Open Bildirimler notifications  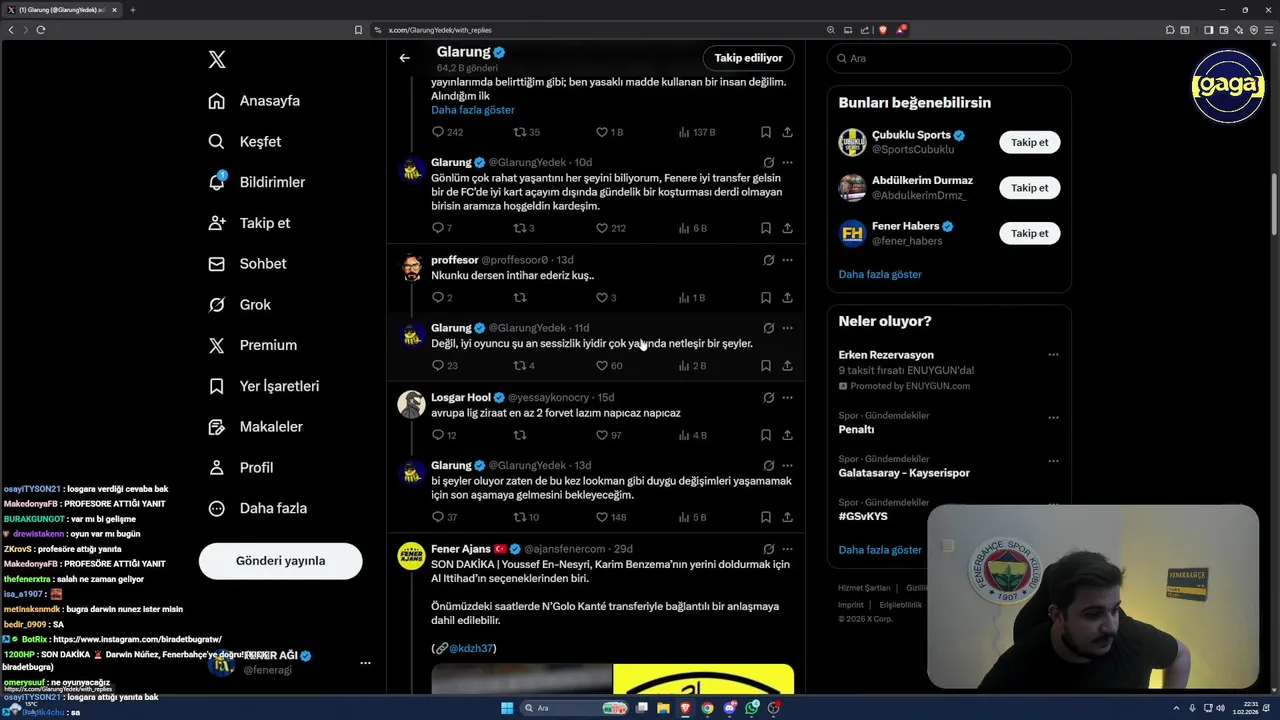257,182
